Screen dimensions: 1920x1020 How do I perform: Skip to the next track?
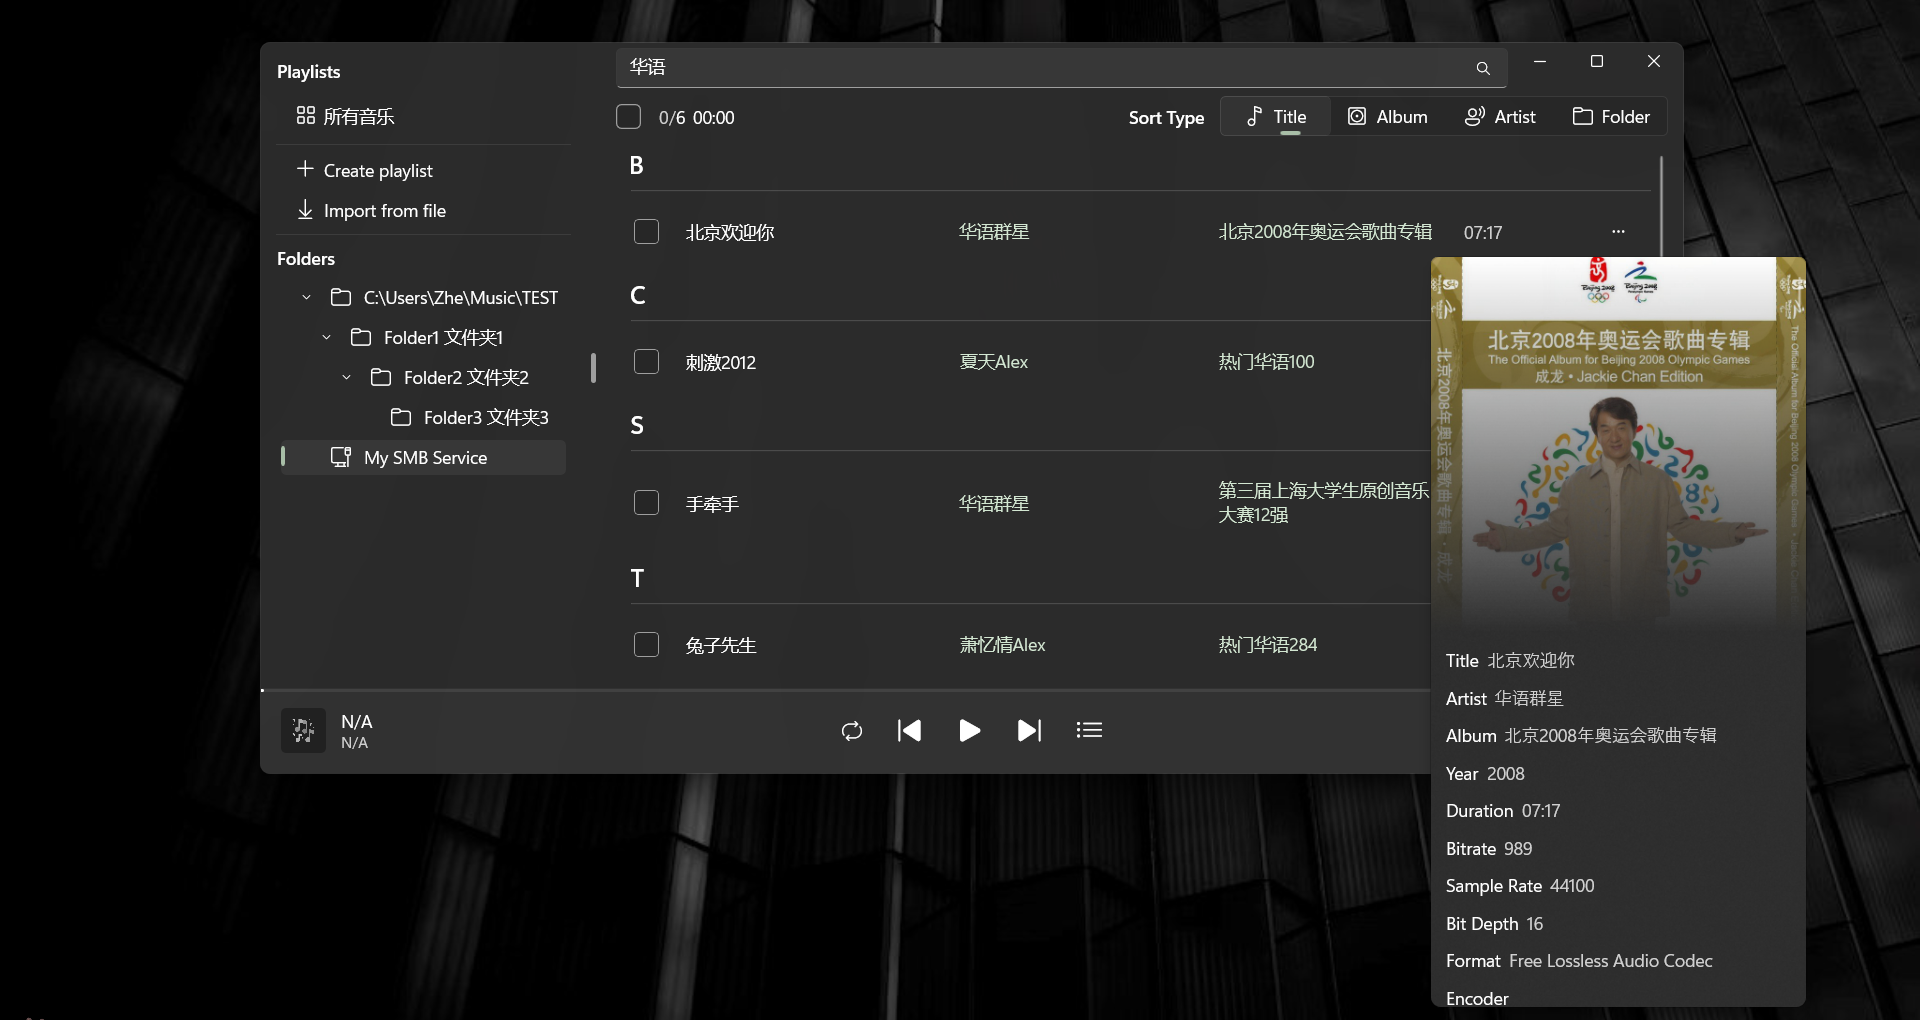(1029, 731)
